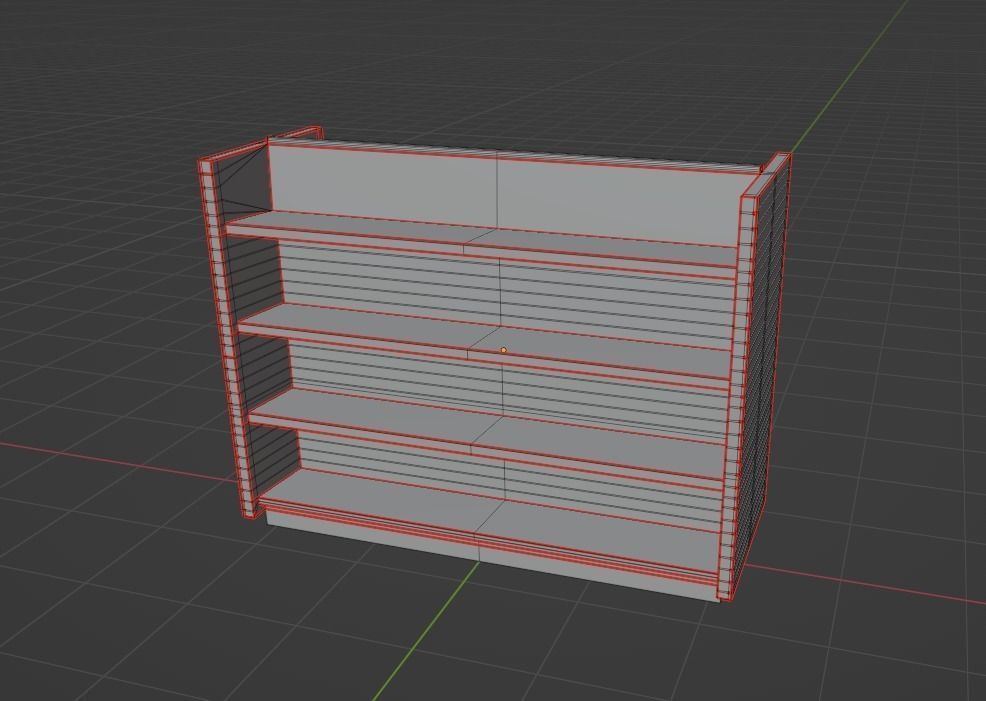Screen dimensions: 986x701
Task: Select the plain upper back panel above the shelves
Action: [503, 192]
